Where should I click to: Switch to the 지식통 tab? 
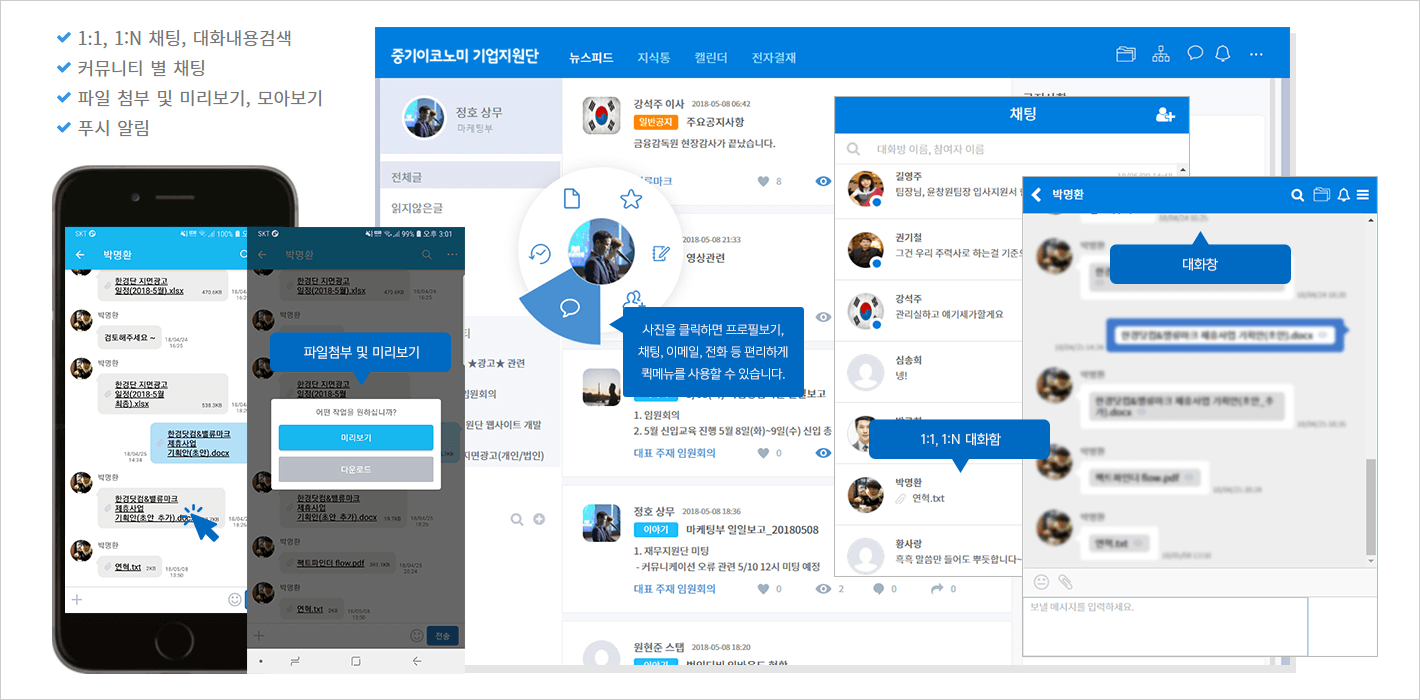[654, 57]
